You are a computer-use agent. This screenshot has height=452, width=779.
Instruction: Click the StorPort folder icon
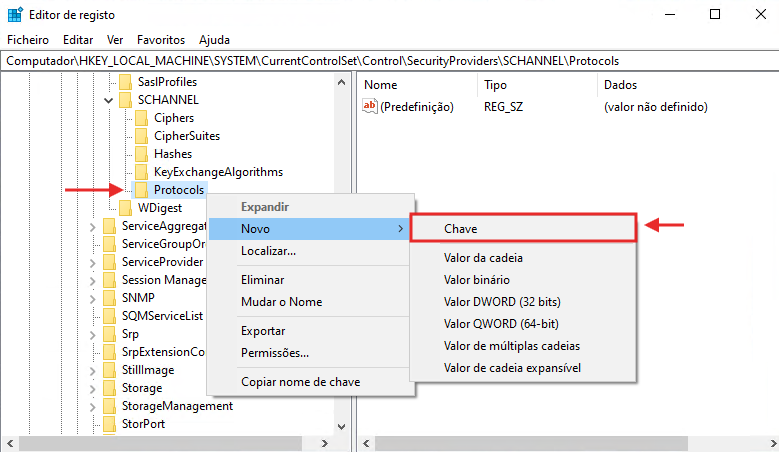click(x=109, y=424)
